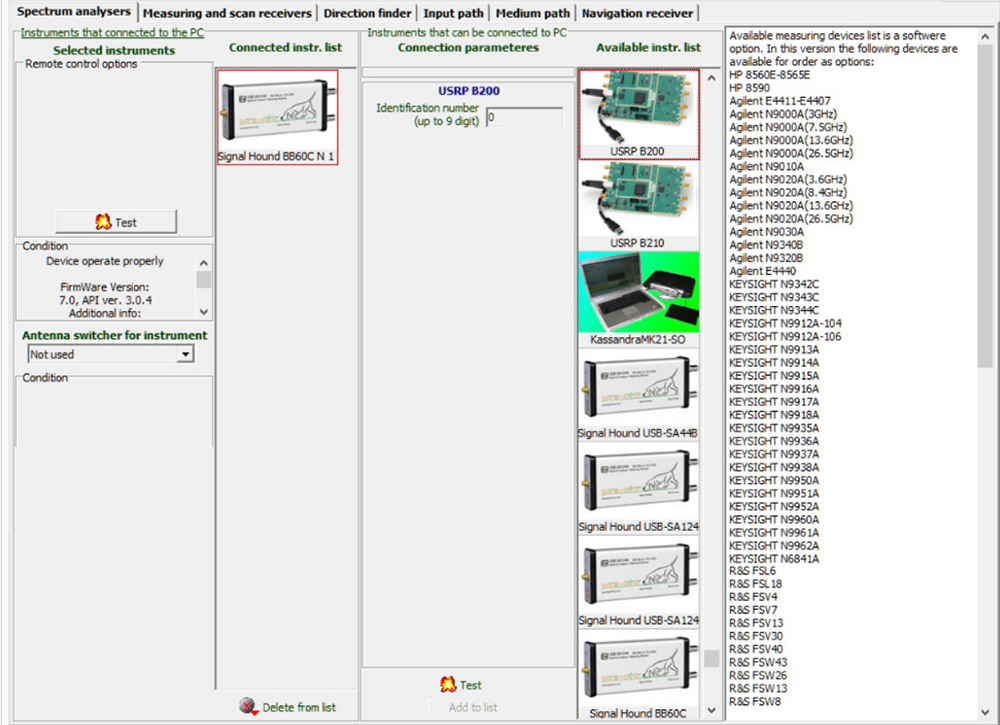The image size is (1000, 725).
Task: Open the Measuring and scan receivers tab
Action: 228,13
